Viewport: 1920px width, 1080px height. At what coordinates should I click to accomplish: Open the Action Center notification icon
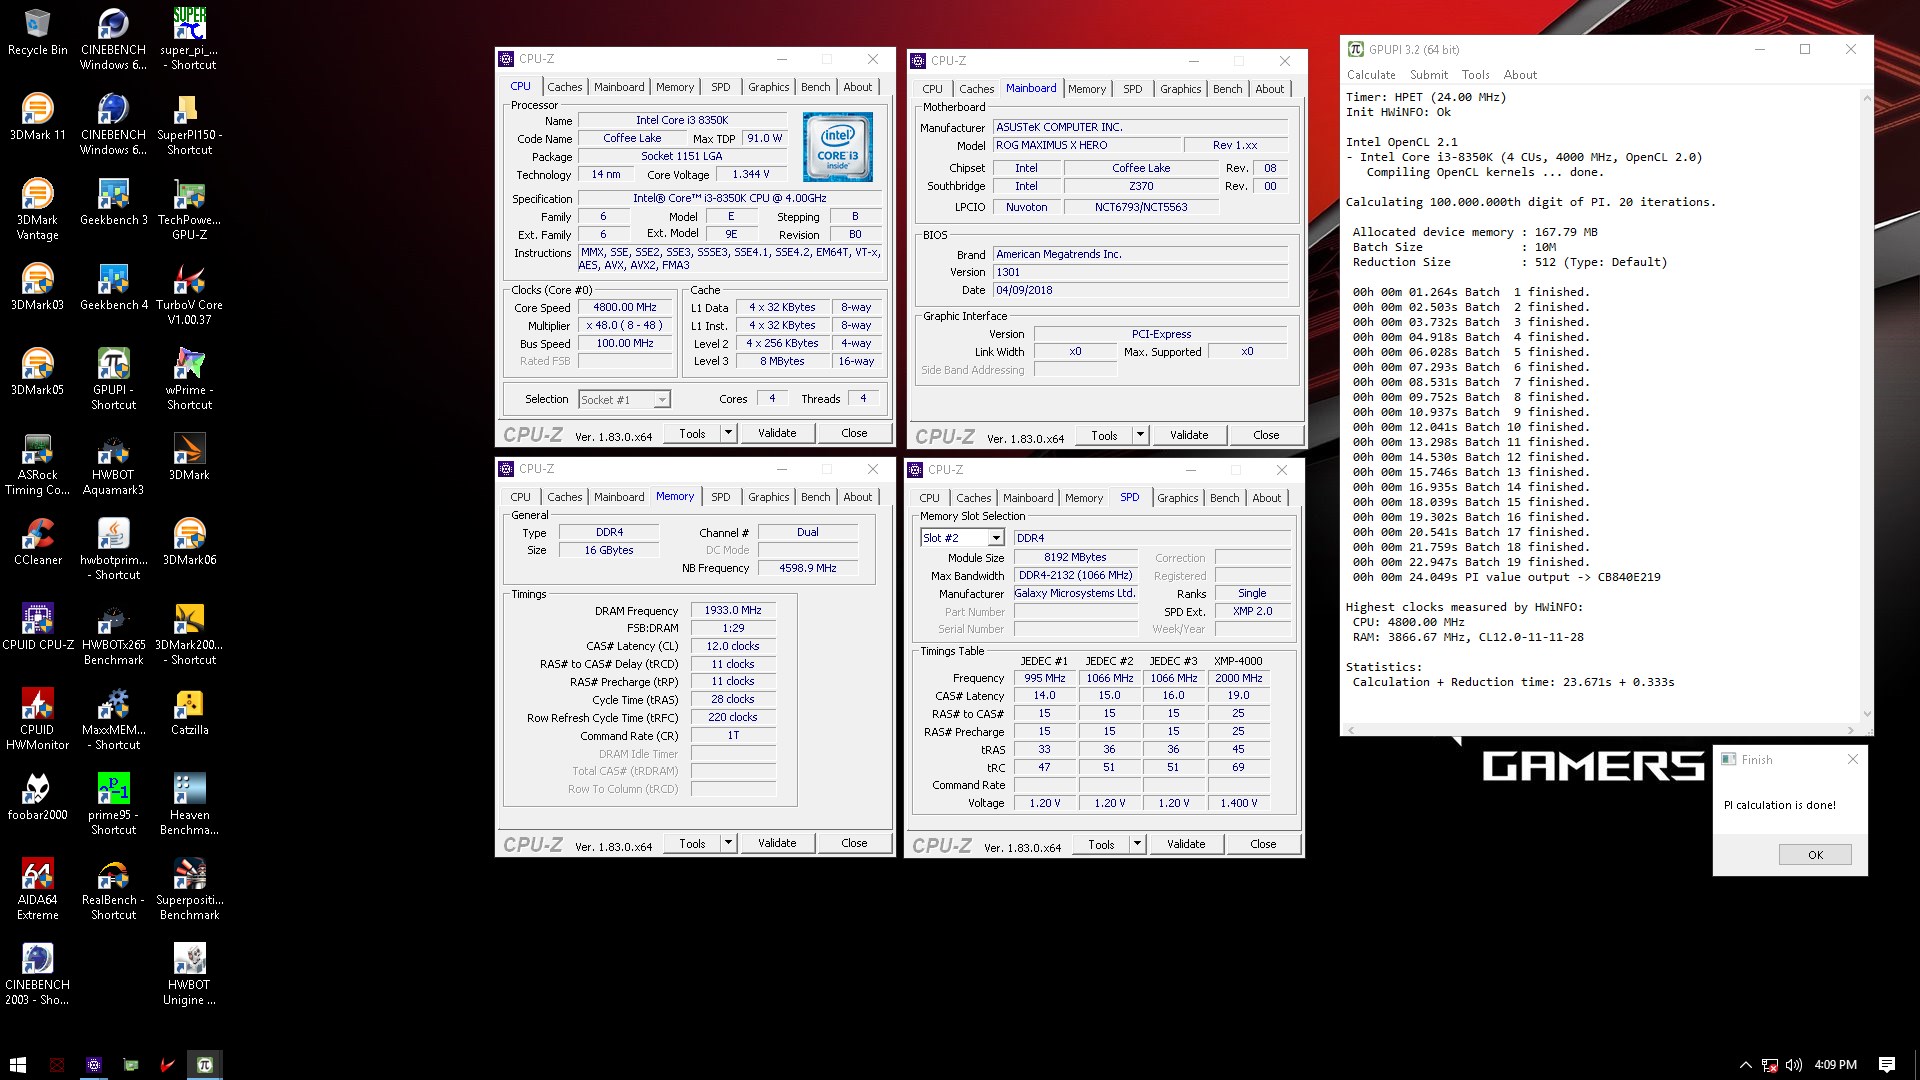[1886, 1065]
